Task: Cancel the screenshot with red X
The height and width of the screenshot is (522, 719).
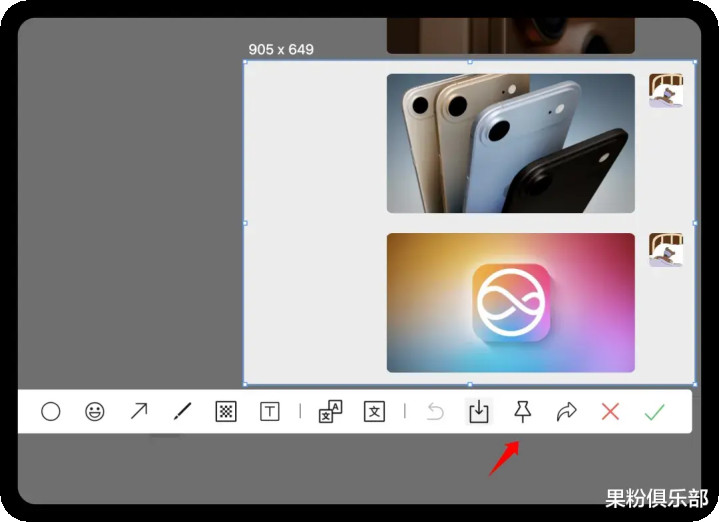Action: pyautogui.click(x=610, y=411)
